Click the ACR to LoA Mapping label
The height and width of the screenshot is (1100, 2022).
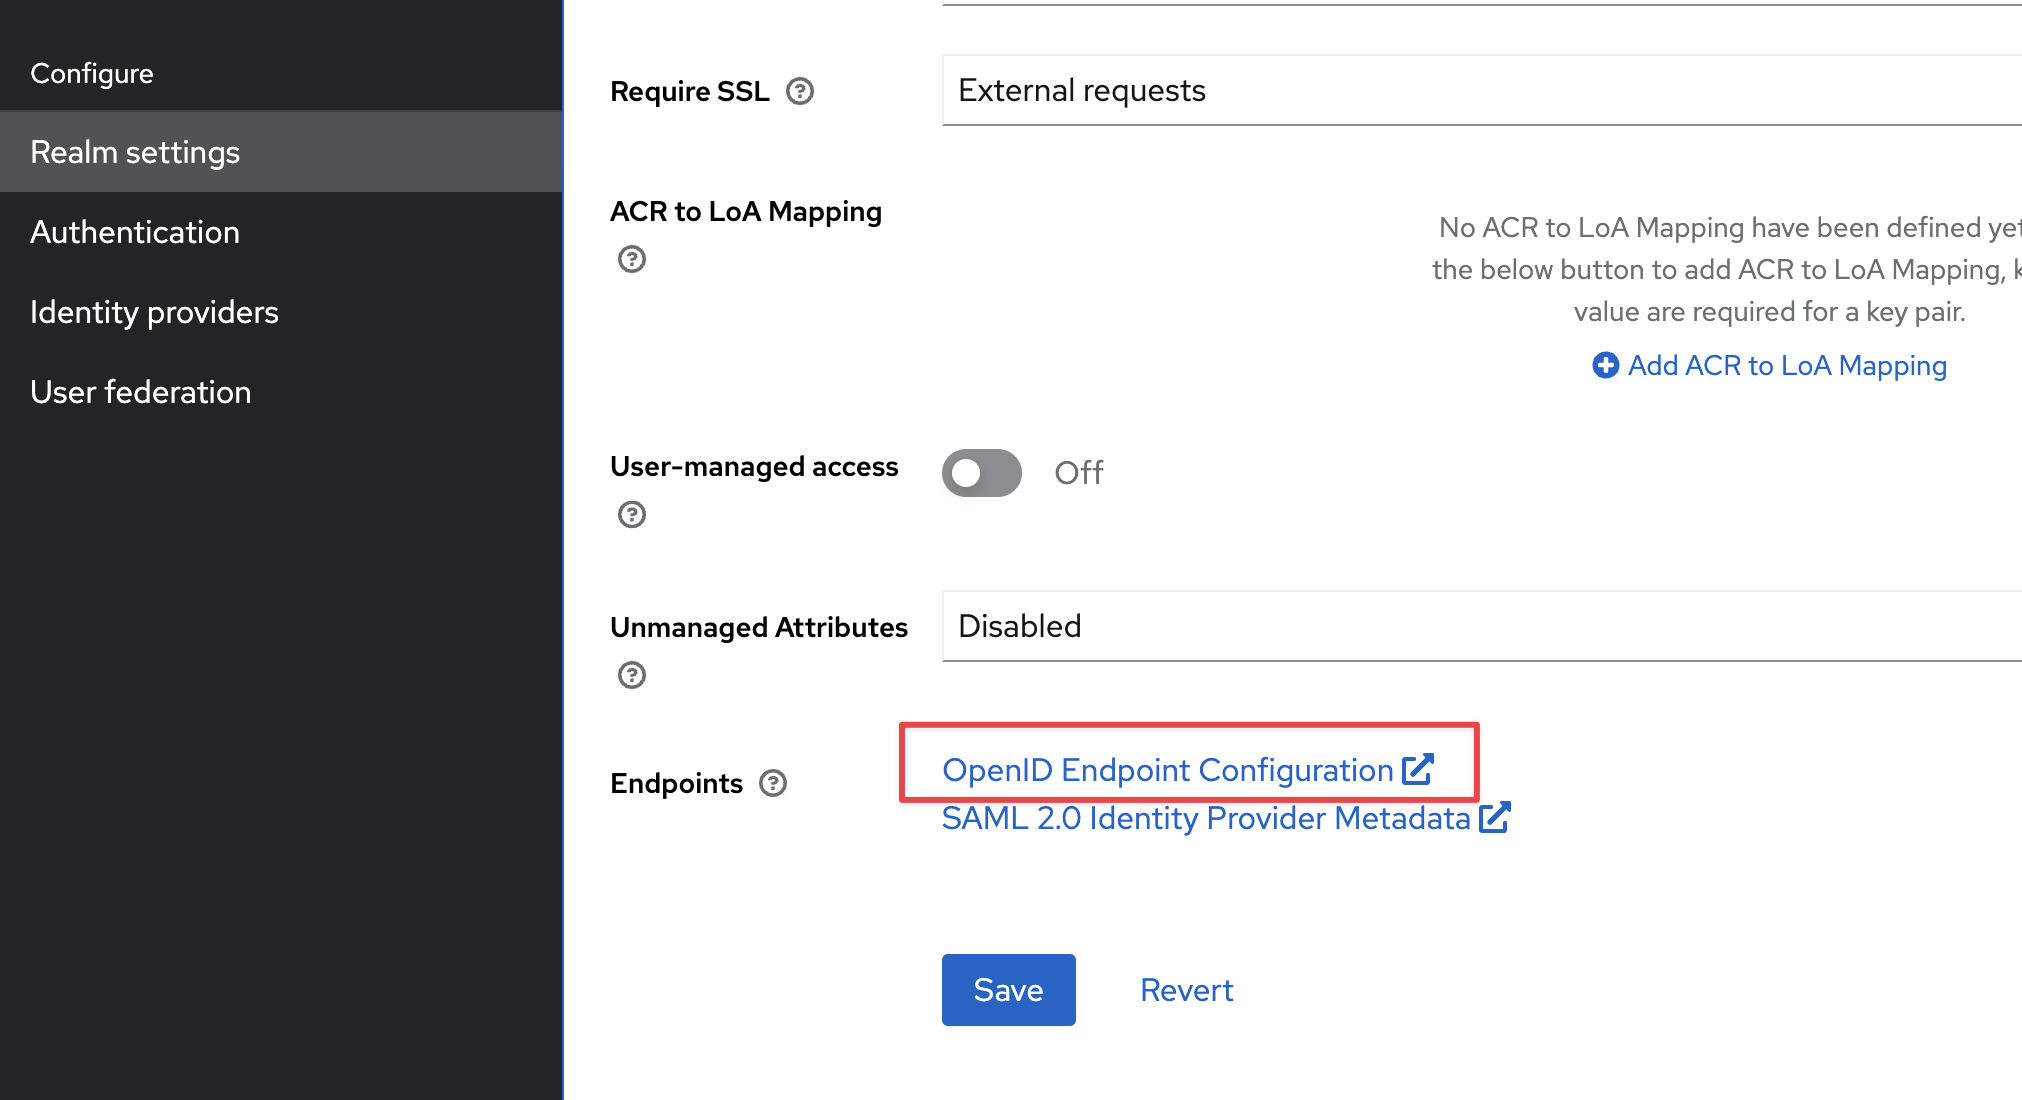coord(746,211)
